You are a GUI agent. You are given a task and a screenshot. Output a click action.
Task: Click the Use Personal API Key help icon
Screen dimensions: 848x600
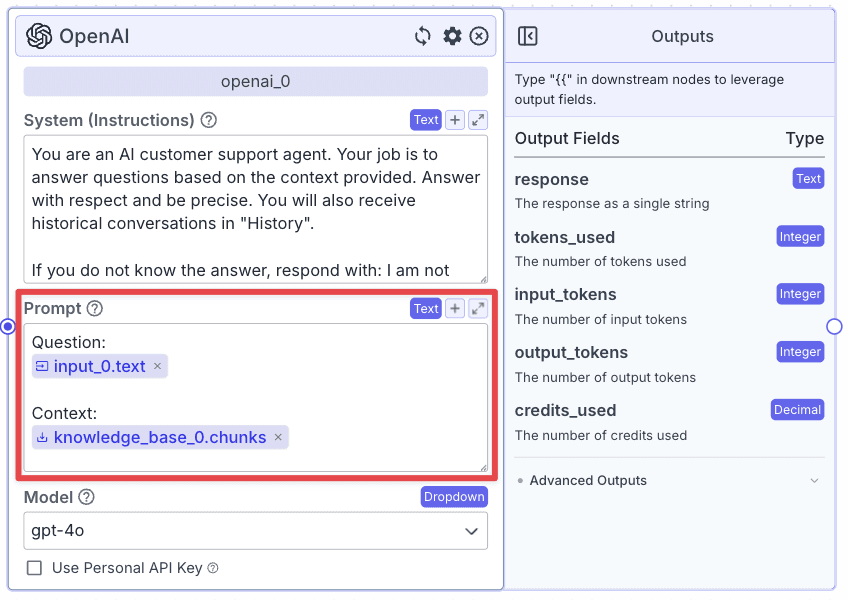point(213,568)
